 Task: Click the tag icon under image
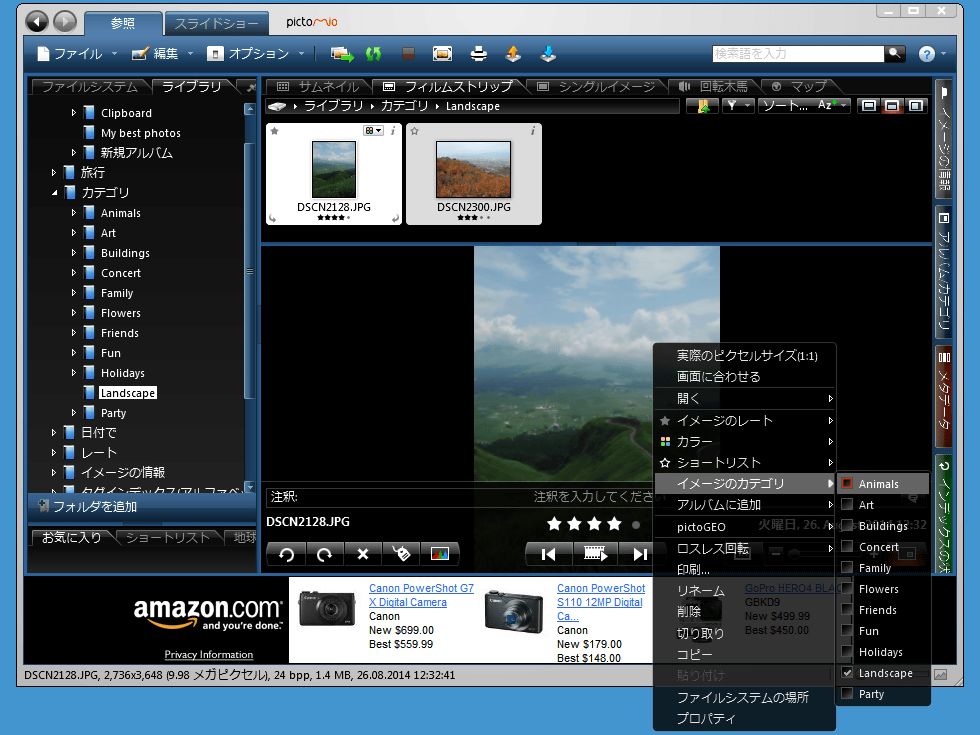point(401,554)
